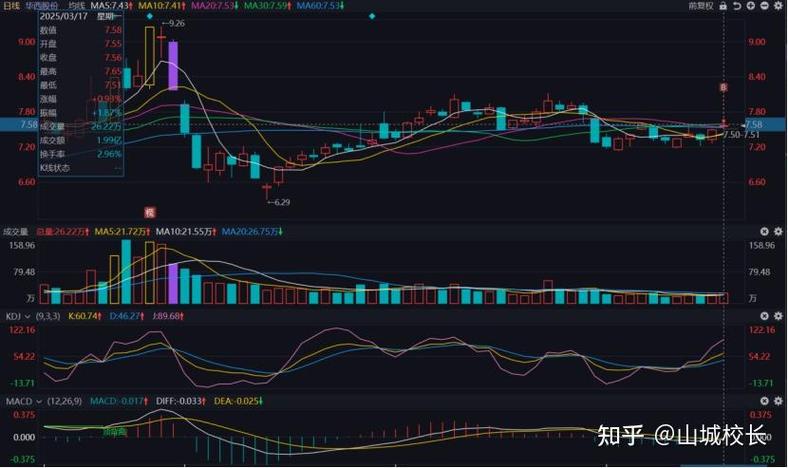The height and width of the screenshot is (468, 788).
Task: Open the 前复权 price adjustment dropdown
Action: point(701,6)
